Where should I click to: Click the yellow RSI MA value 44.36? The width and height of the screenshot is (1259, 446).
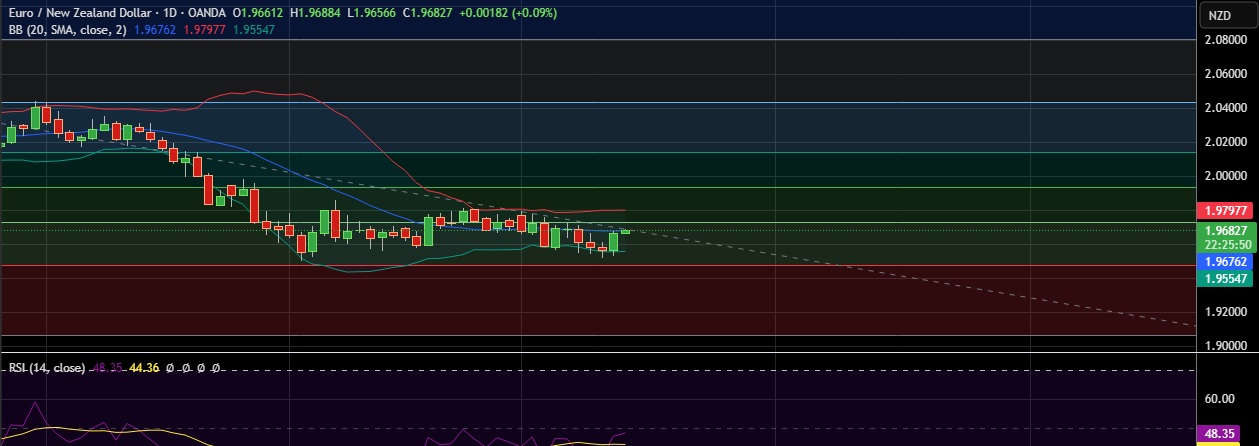coord(144,368)
